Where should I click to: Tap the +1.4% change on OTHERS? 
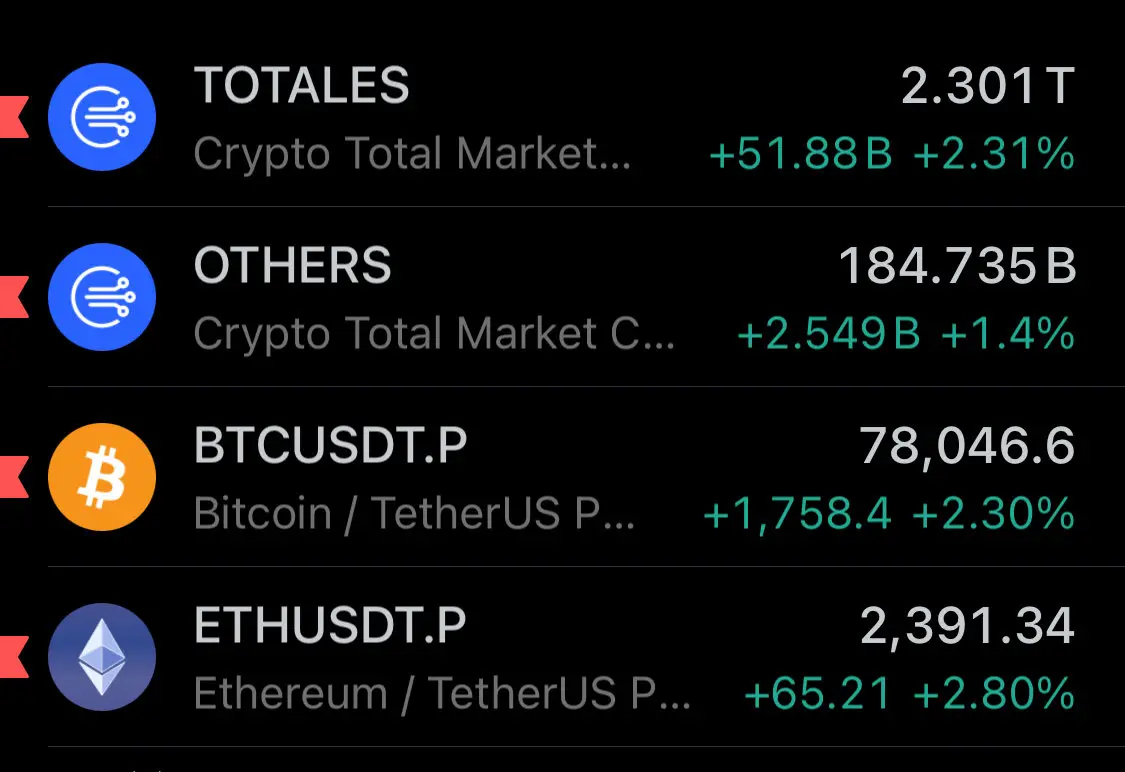[1008, 334]
